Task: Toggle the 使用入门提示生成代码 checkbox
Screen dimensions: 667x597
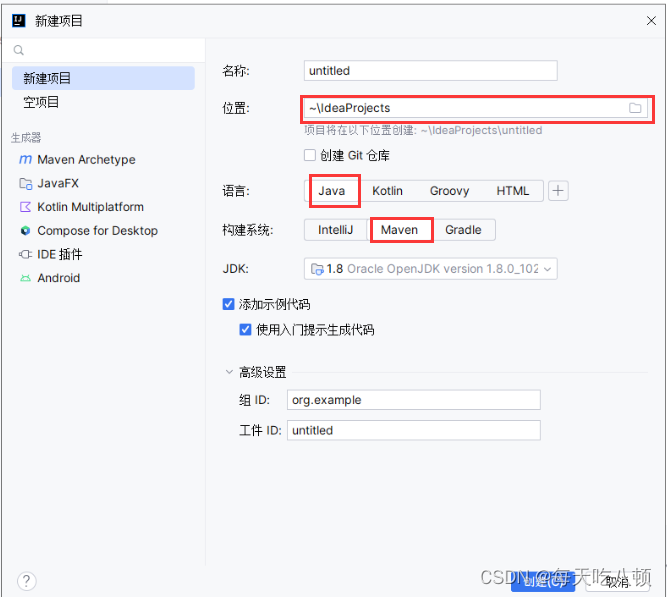Action: tap(245, 330)
